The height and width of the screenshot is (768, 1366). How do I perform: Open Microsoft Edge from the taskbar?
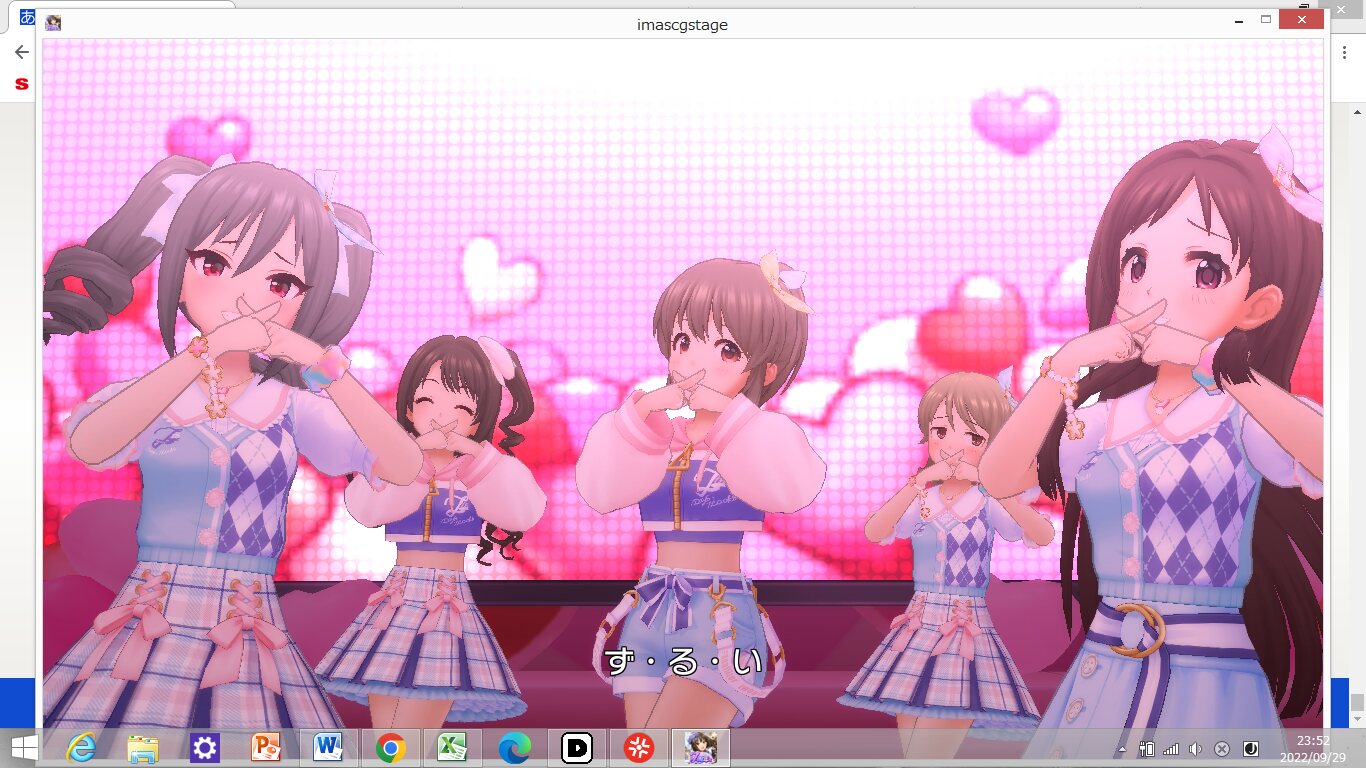(514, 748)
